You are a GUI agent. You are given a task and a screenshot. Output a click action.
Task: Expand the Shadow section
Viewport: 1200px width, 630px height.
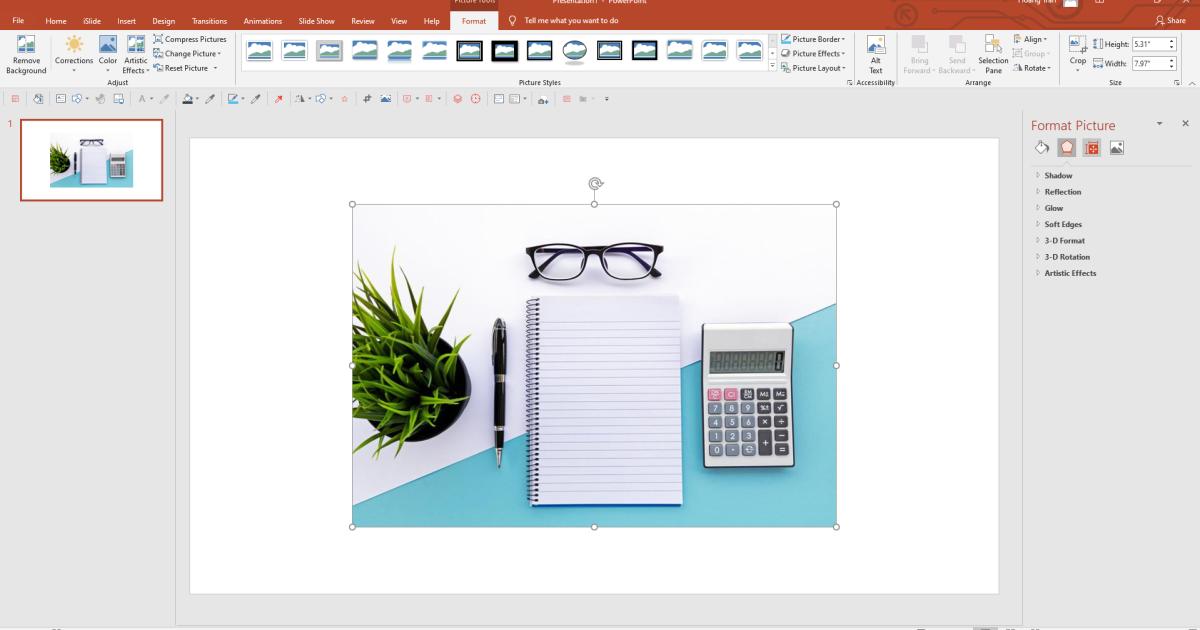click(1059, 175)
